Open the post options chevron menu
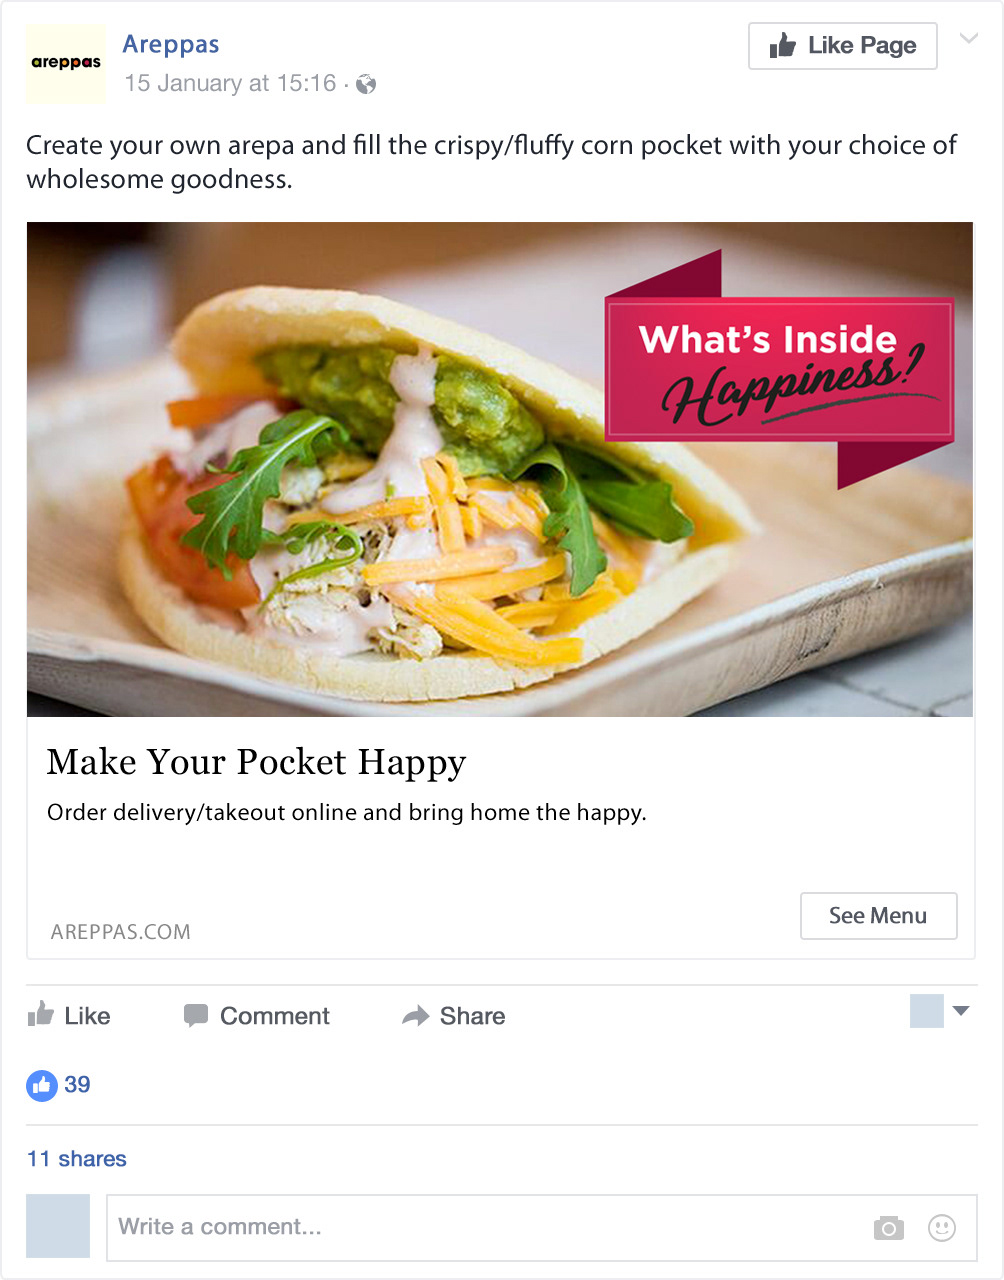The width and height of the screenshot is (1004, 1280). pyautogui.click(x=968, y=39)
